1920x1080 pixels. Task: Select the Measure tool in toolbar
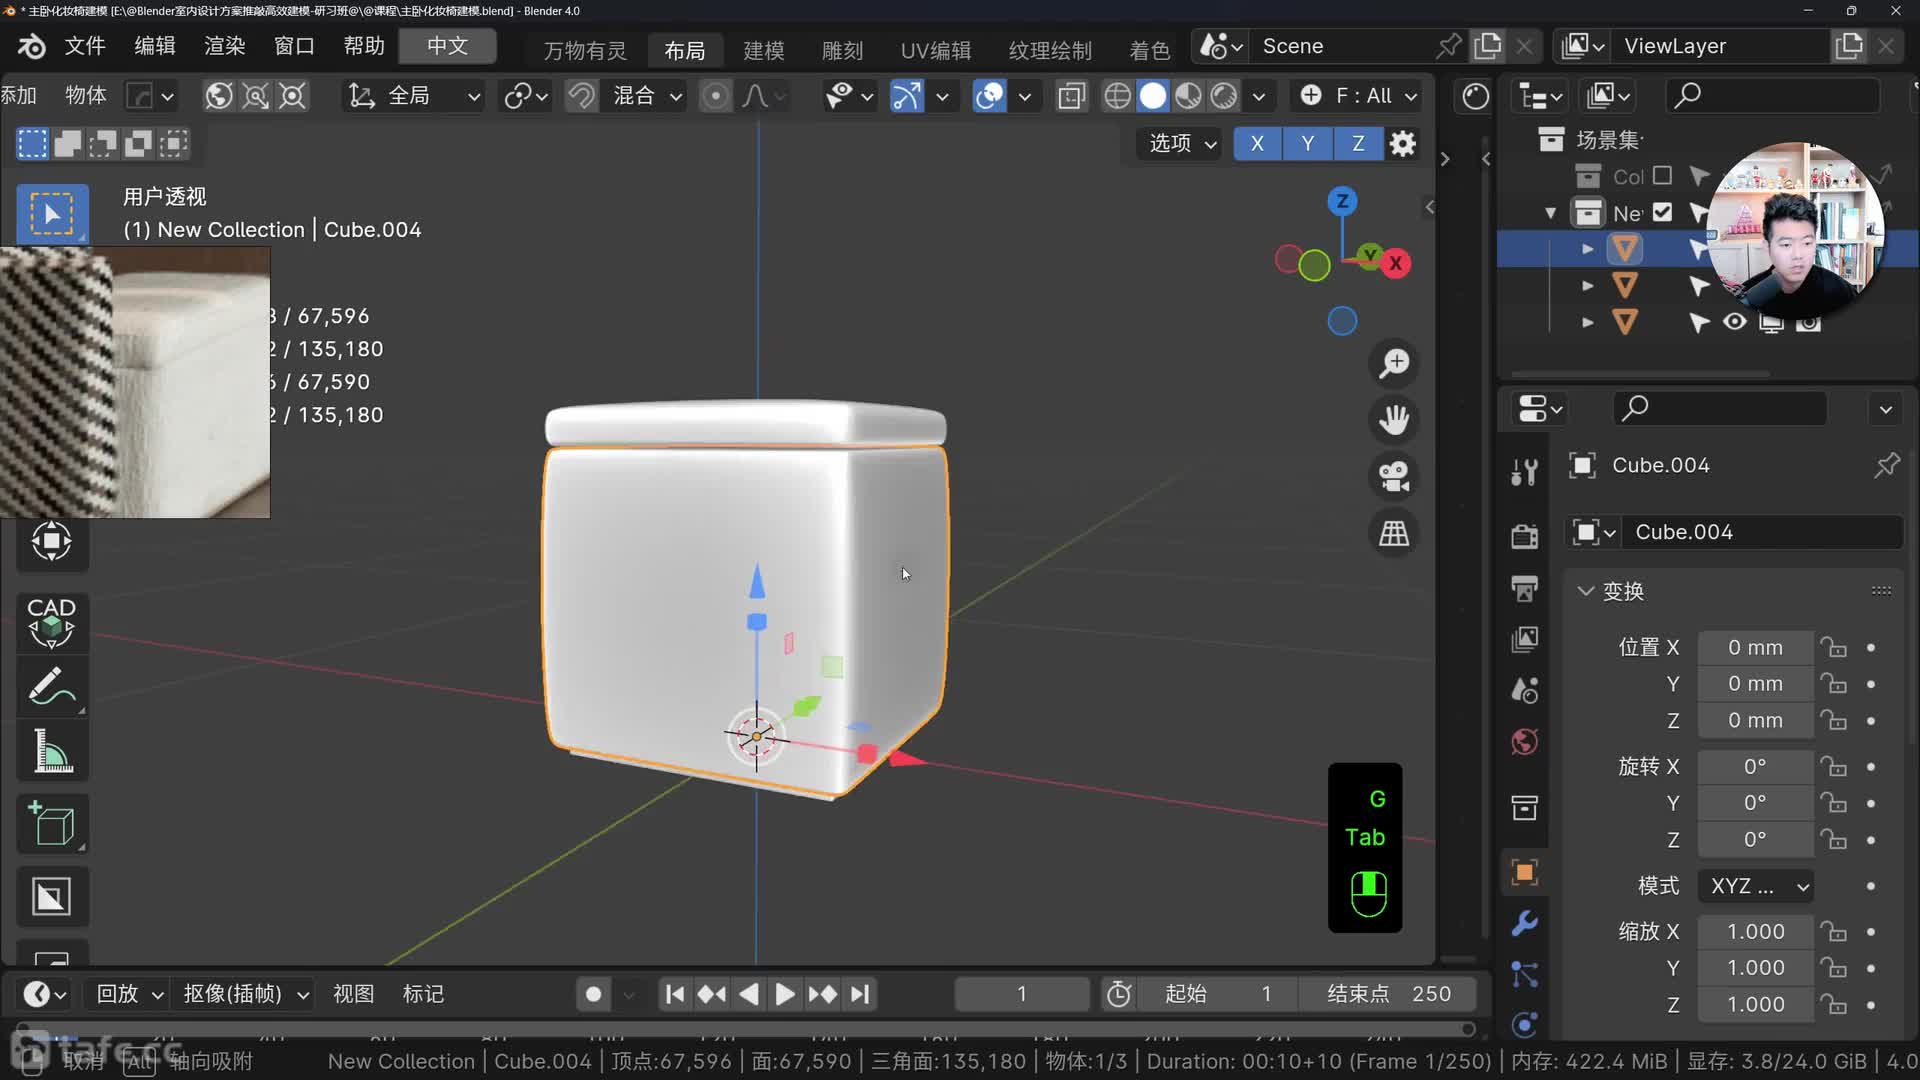52,751
